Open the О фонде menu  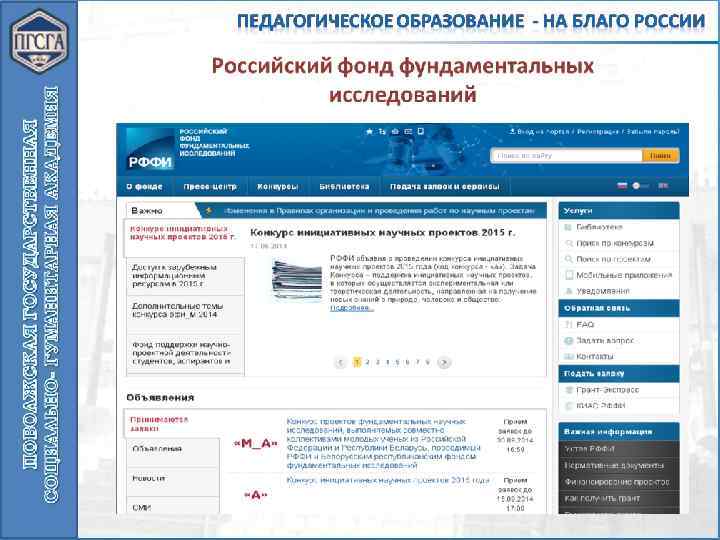[145, 187]
